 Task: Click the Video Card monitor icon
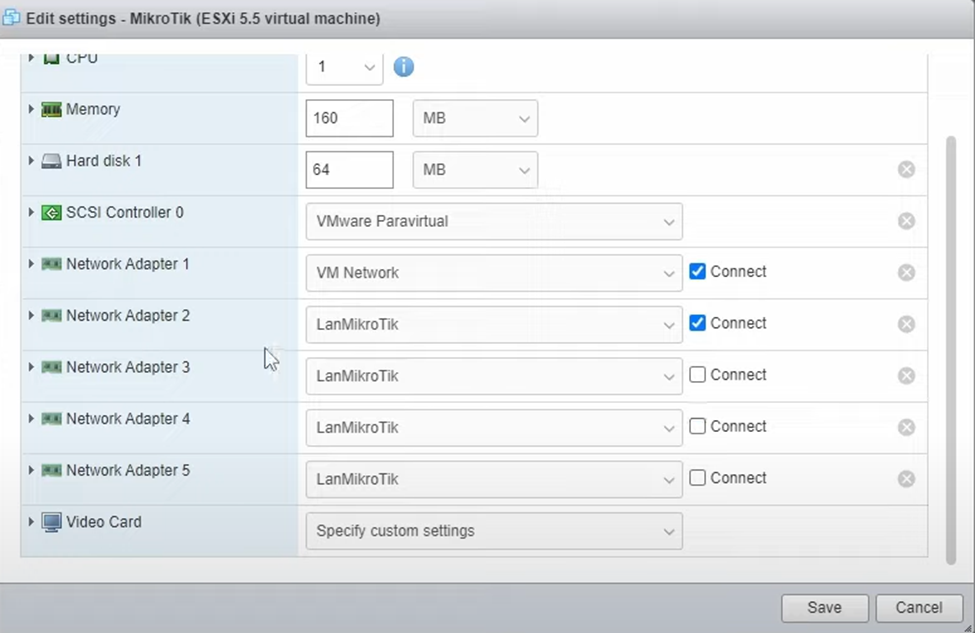[x=51, y=522]
